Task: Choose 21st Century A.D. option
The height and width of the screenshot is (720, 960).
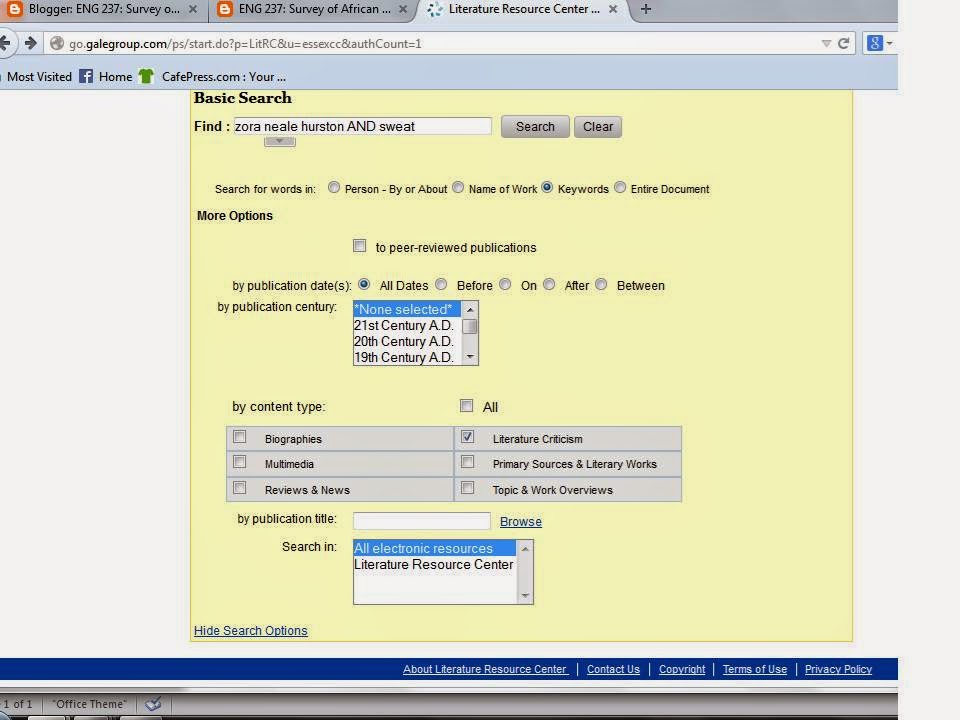Action: (407, 325)
